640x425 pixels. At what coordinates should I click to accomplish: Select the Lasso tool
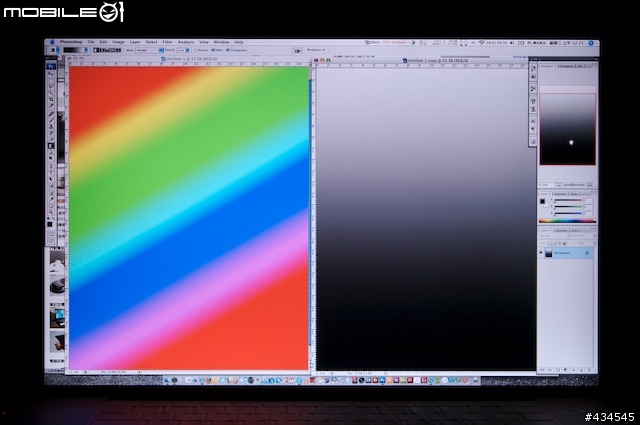click(x=51, y=86)
